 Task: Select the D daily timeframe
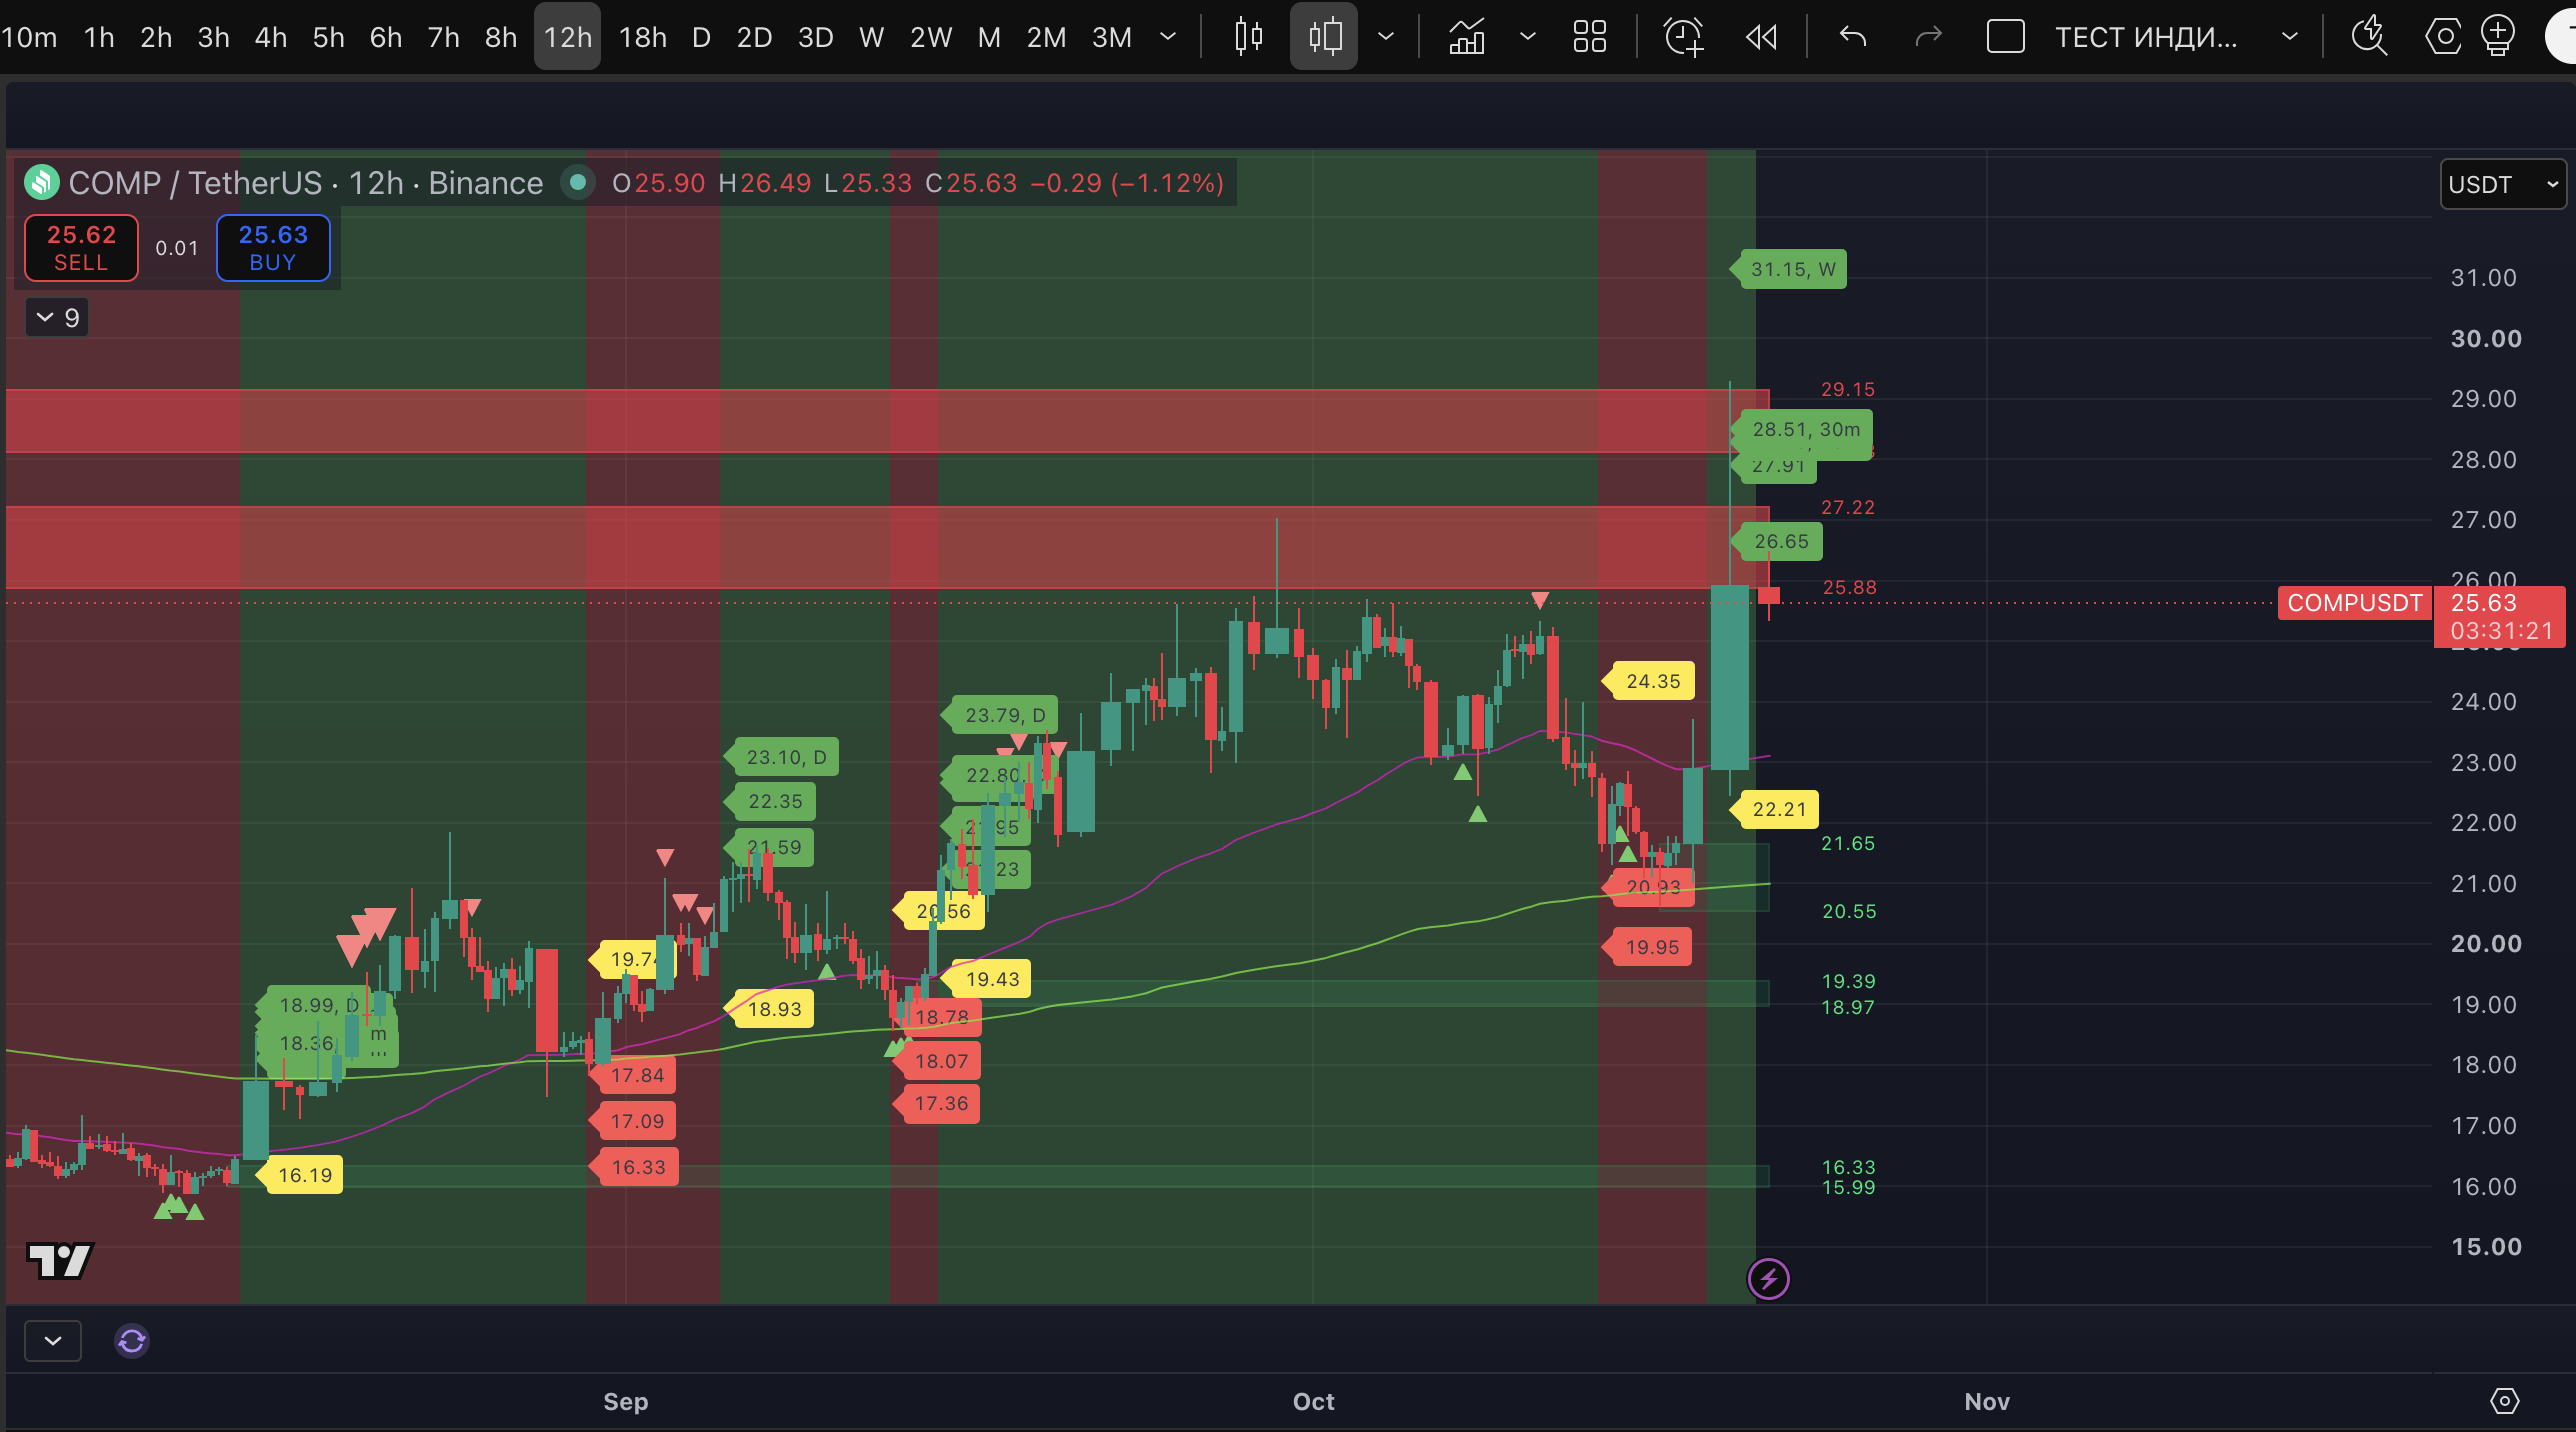(701, 37)
